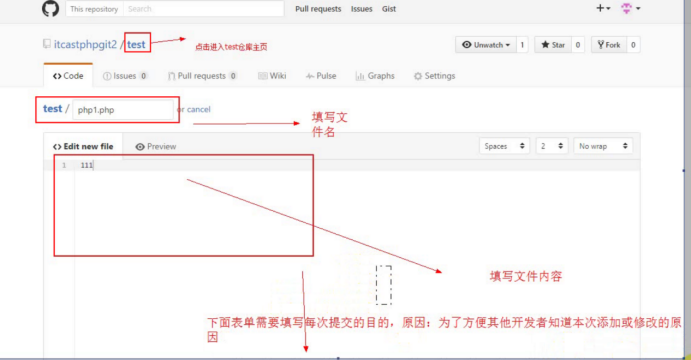View the Pulse tab
The image size is (691, 360).
click(x=321, y=76)
